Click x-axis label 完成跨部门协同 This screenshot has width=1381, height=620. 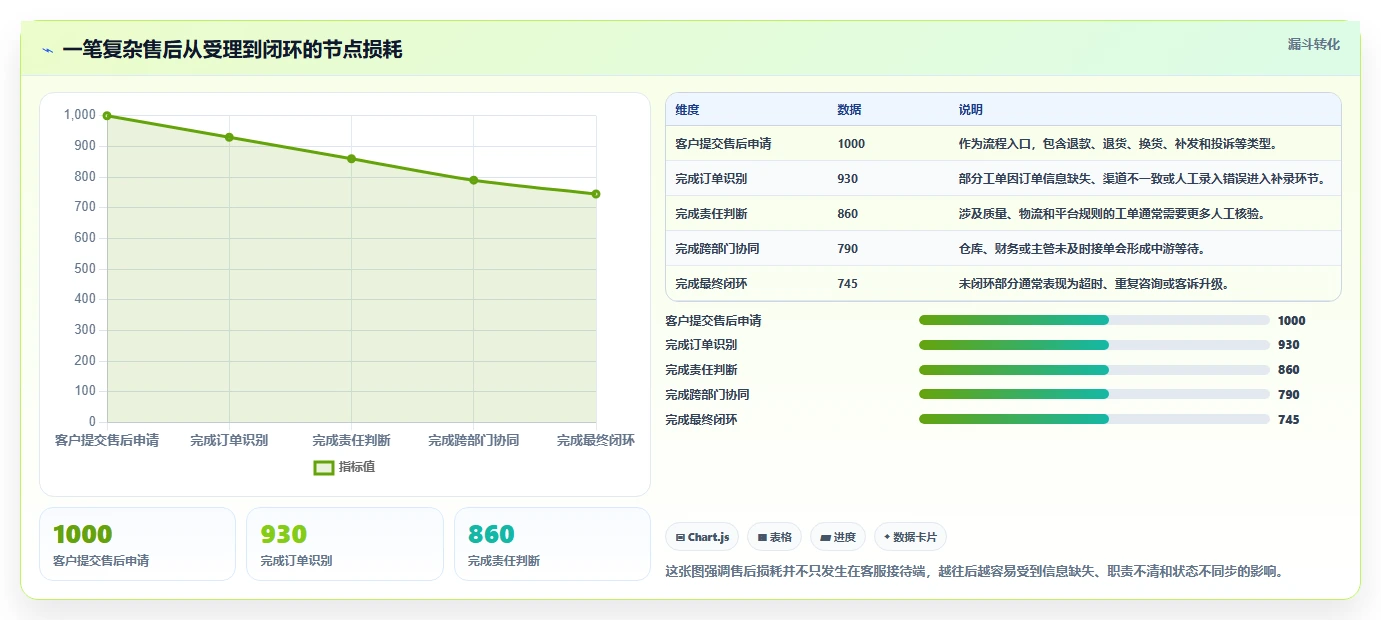[474, 441]
